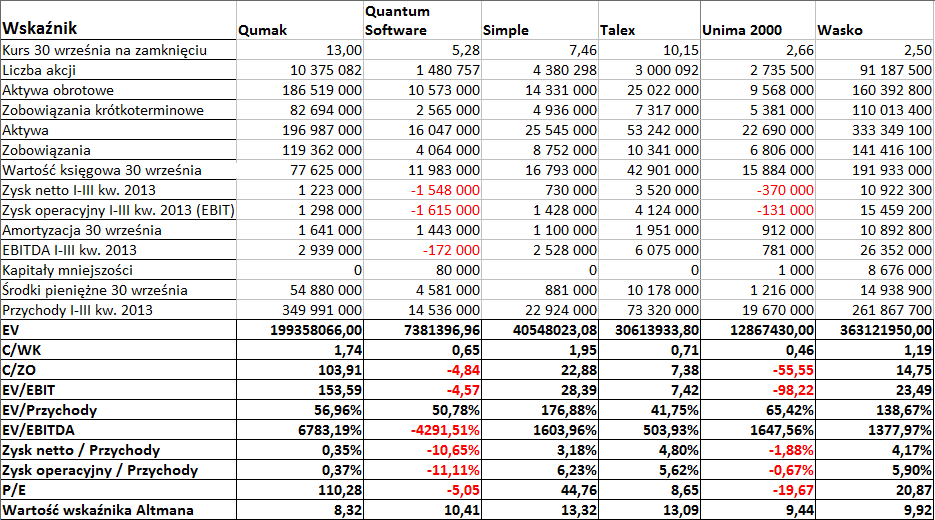Click Simple Altman value 13,32

pyautogui.click(x=579, y=510)
